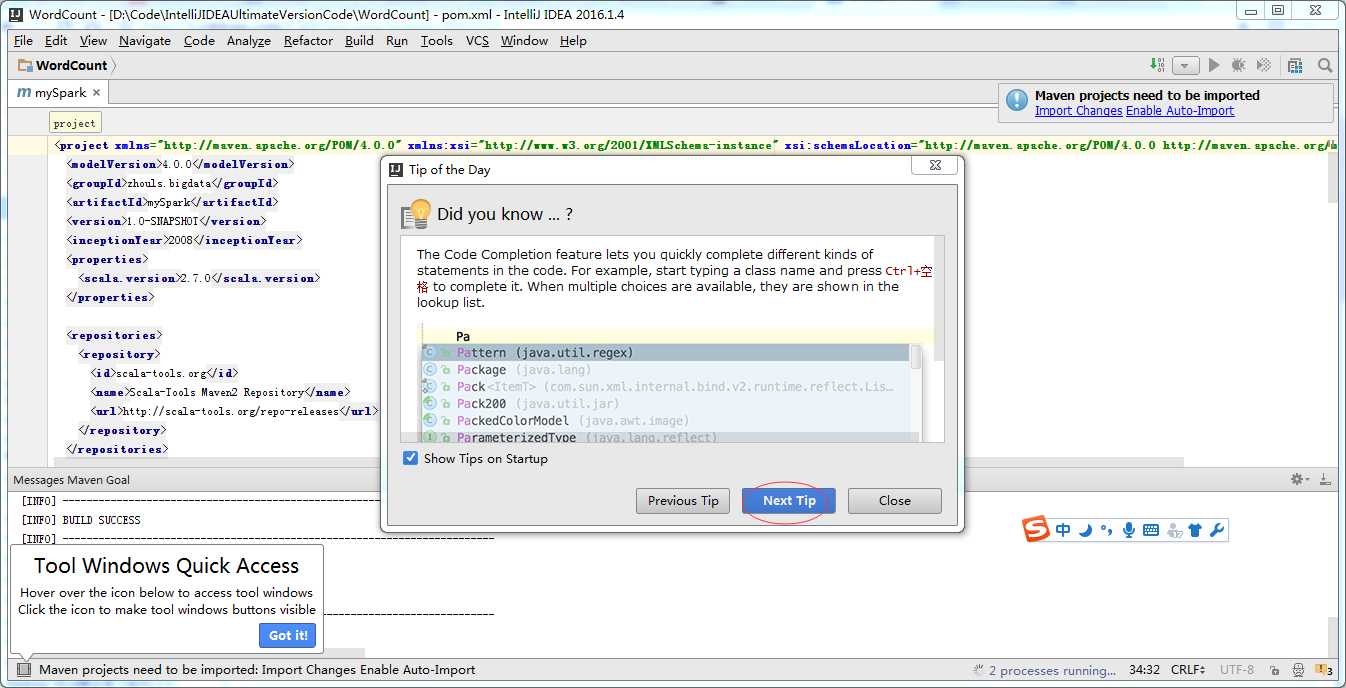Uncheck Show Tips on Startup

coord(410,458)
